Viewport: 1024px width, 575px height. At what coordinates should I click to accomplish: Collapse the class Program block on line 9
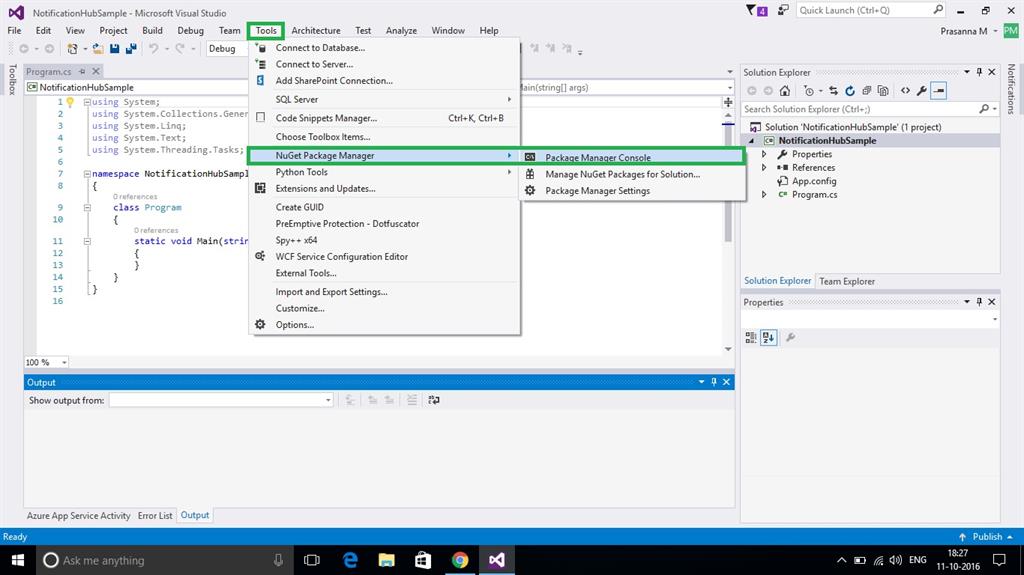pyautogui.click(x=87, y=207)
